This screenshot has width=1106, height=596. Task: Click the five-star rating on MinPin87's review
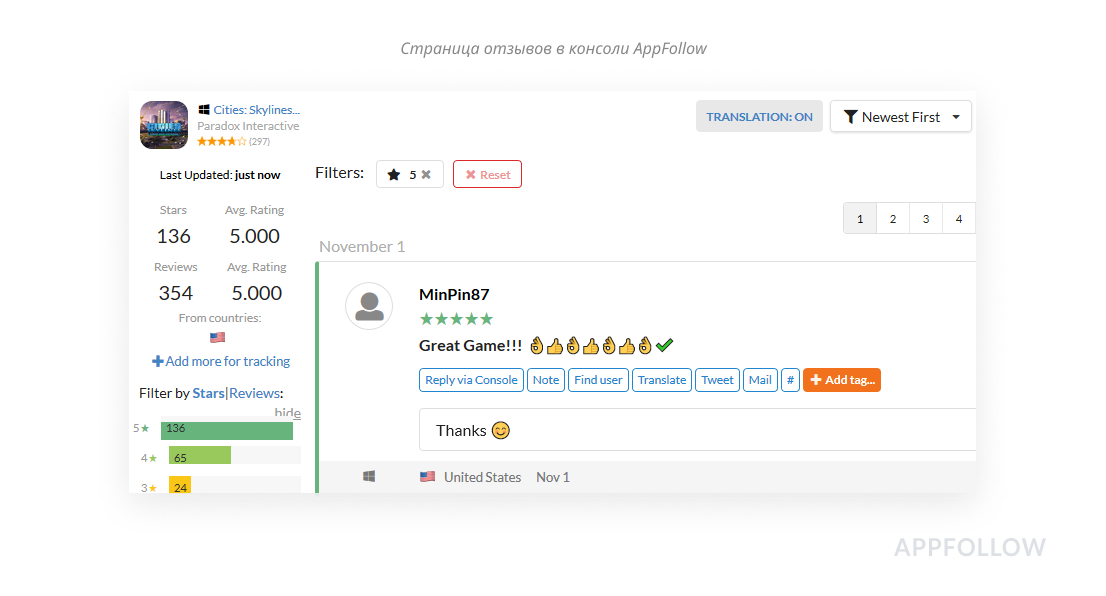tap(456, 319)
